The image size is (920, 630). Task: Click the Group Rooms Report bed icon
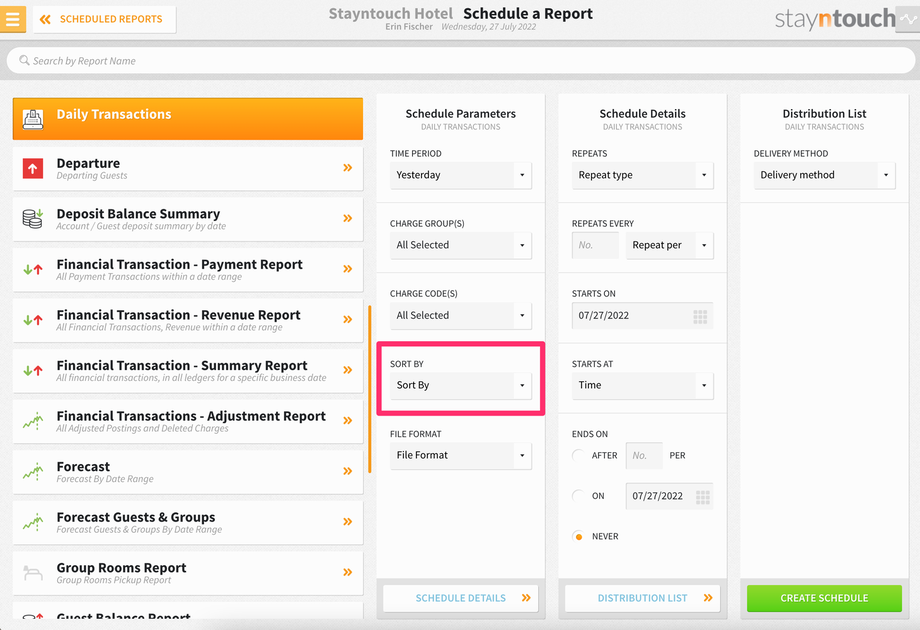[x=33, y=573]
